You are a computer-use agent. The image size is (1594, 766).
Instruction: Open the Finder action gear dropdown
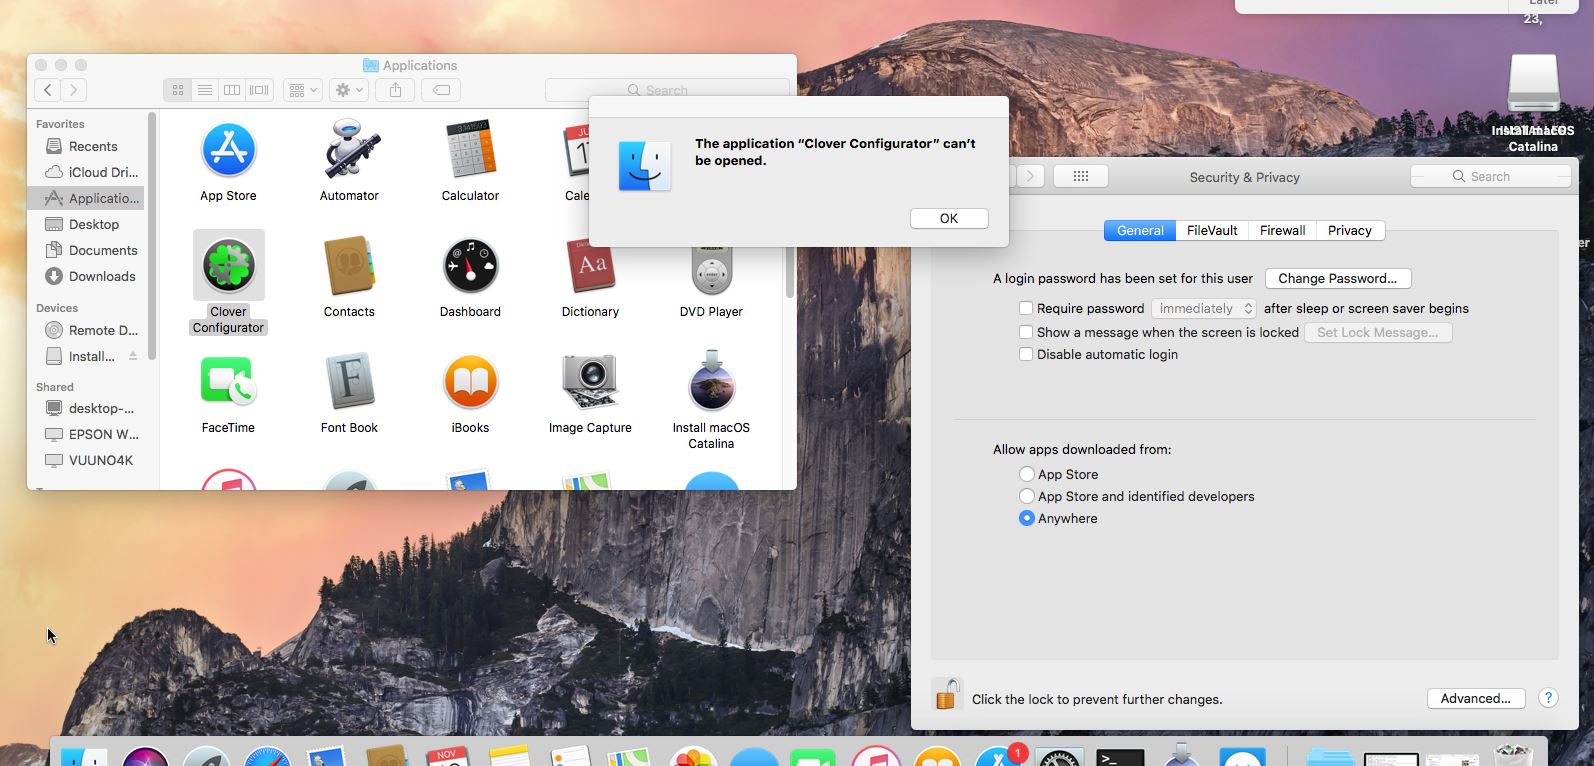pos(349,90)
